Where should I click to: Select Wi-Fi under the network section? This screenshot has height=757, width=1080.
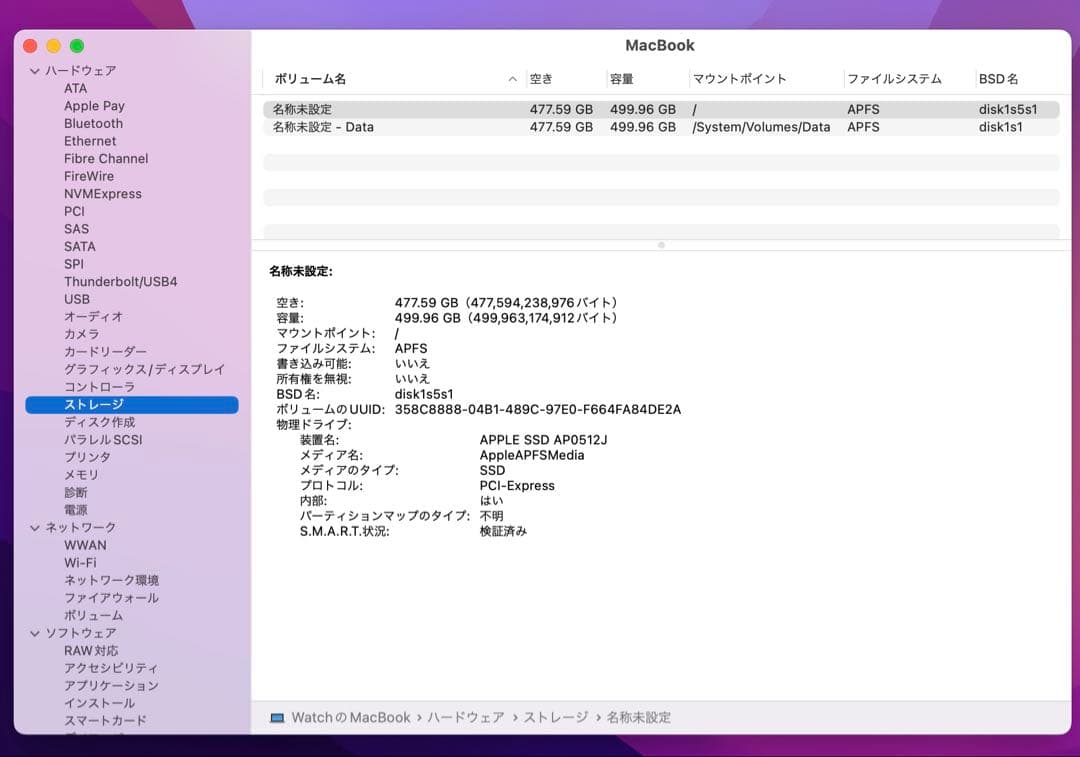(80, 563)
